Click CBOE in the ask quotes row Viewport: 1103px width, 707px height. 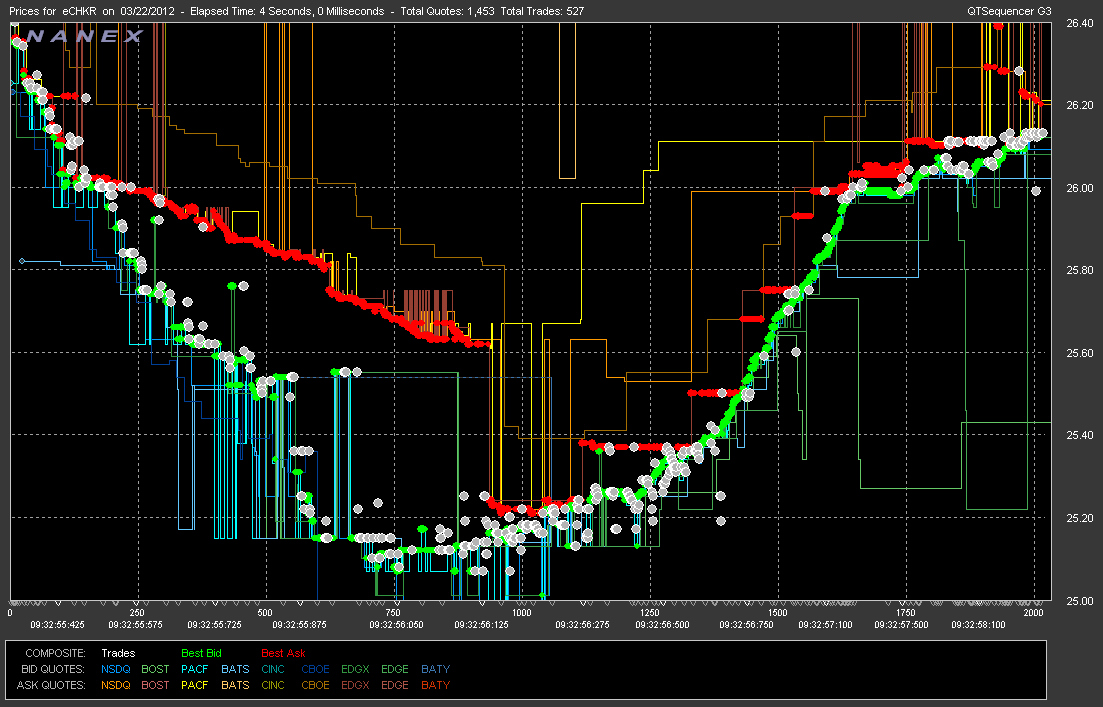tap(315, 685)
